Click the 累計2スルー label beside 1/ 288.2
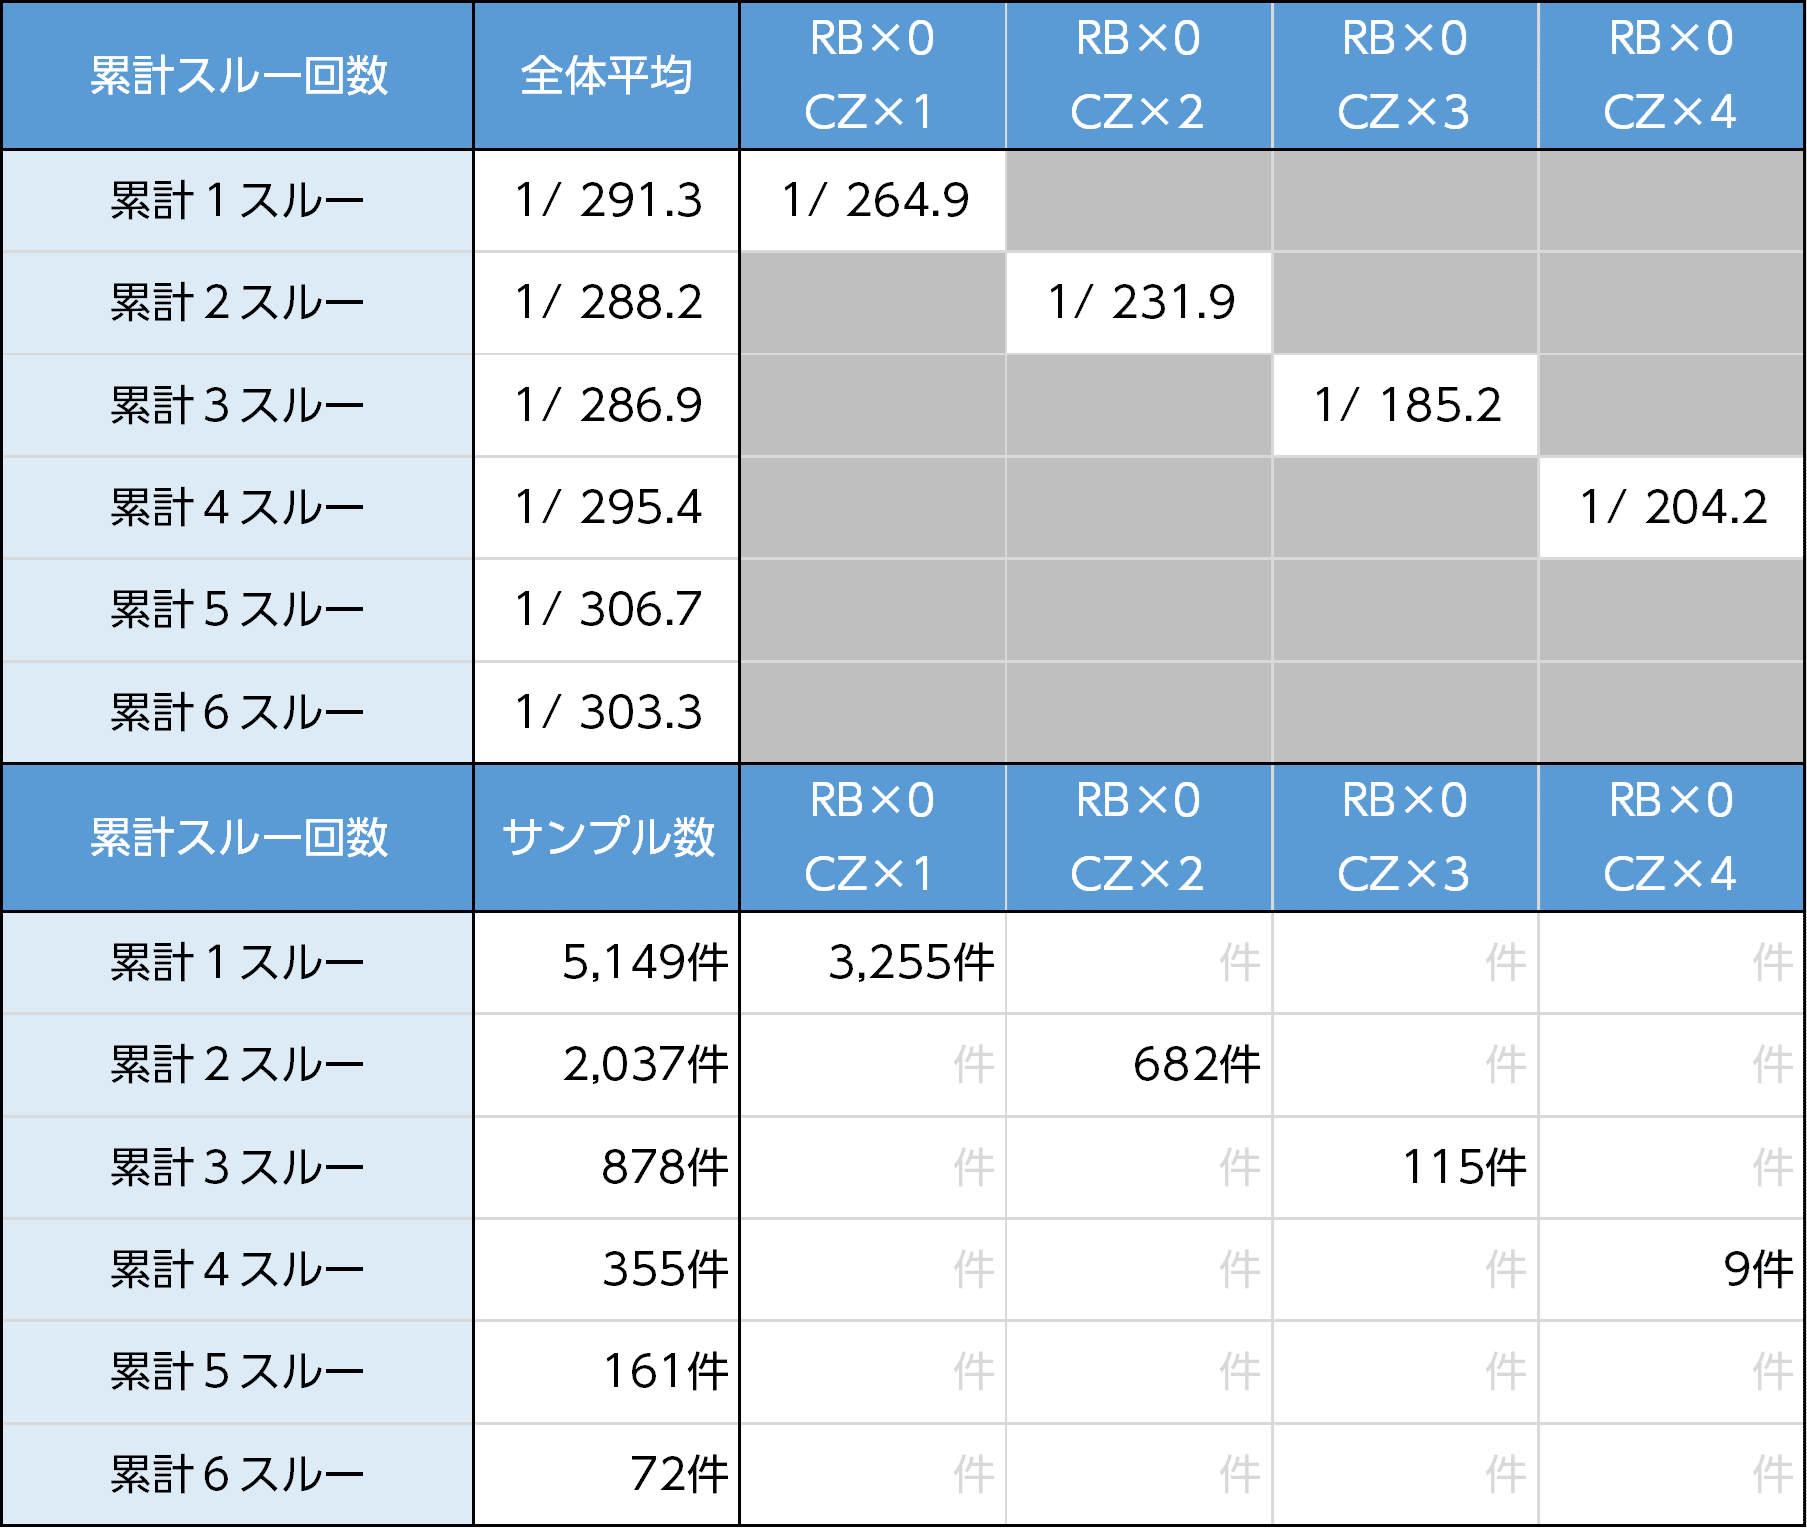Screen dimensions: 1807x1528 [238, 302]
